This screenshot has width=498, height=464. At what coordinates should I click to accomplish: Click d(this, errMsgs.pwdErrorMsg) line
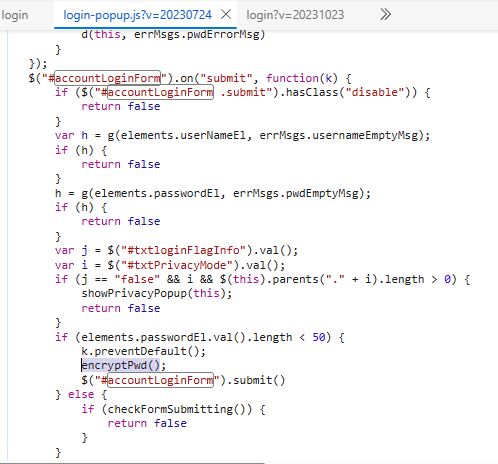point(173,34)
